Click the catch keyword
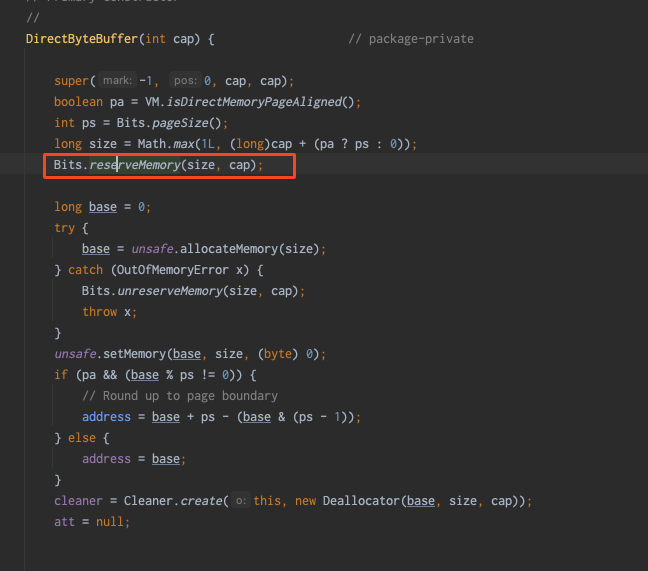648x571 pixels. (85, 270)
